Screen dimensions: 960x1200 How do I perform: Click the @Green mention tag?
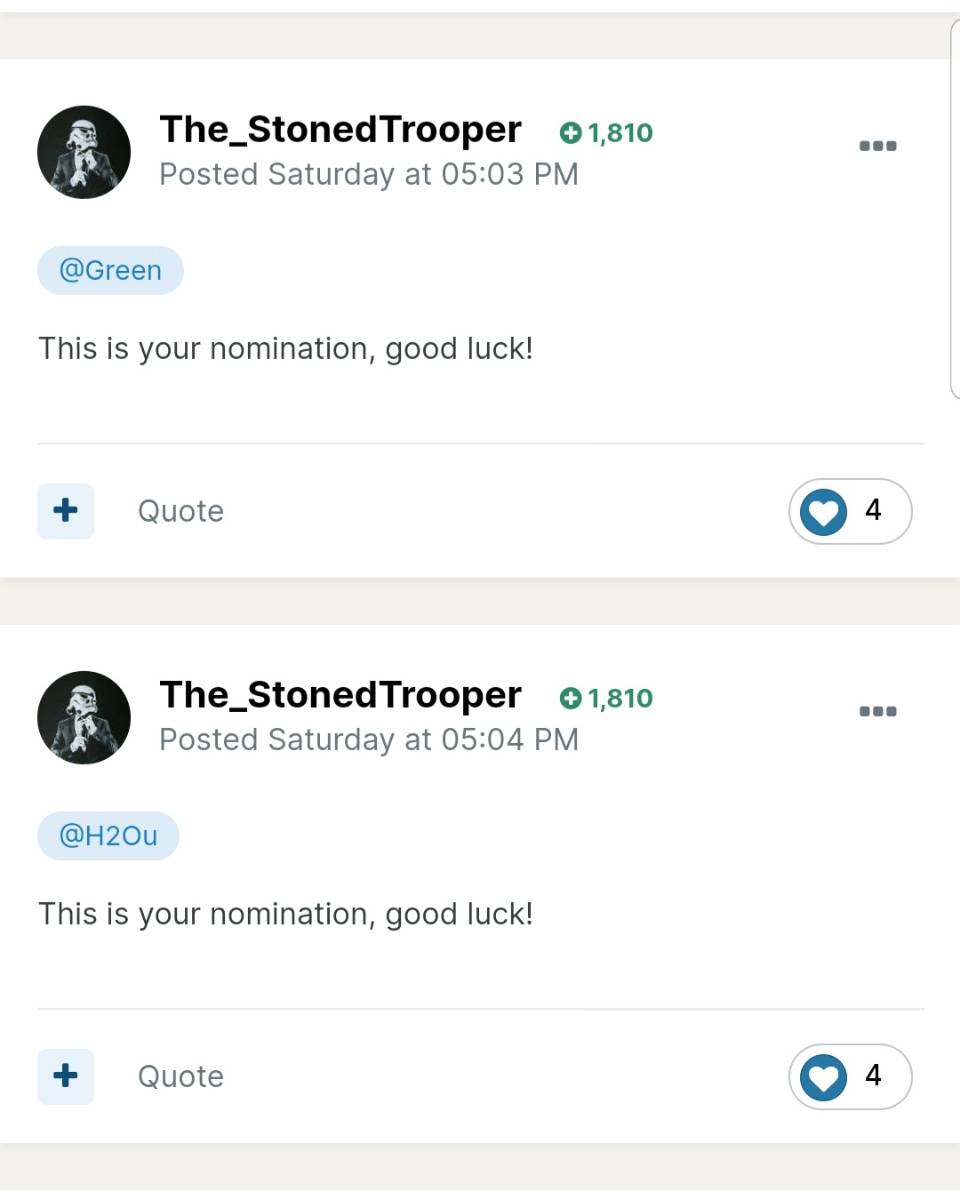pos(110,270)
